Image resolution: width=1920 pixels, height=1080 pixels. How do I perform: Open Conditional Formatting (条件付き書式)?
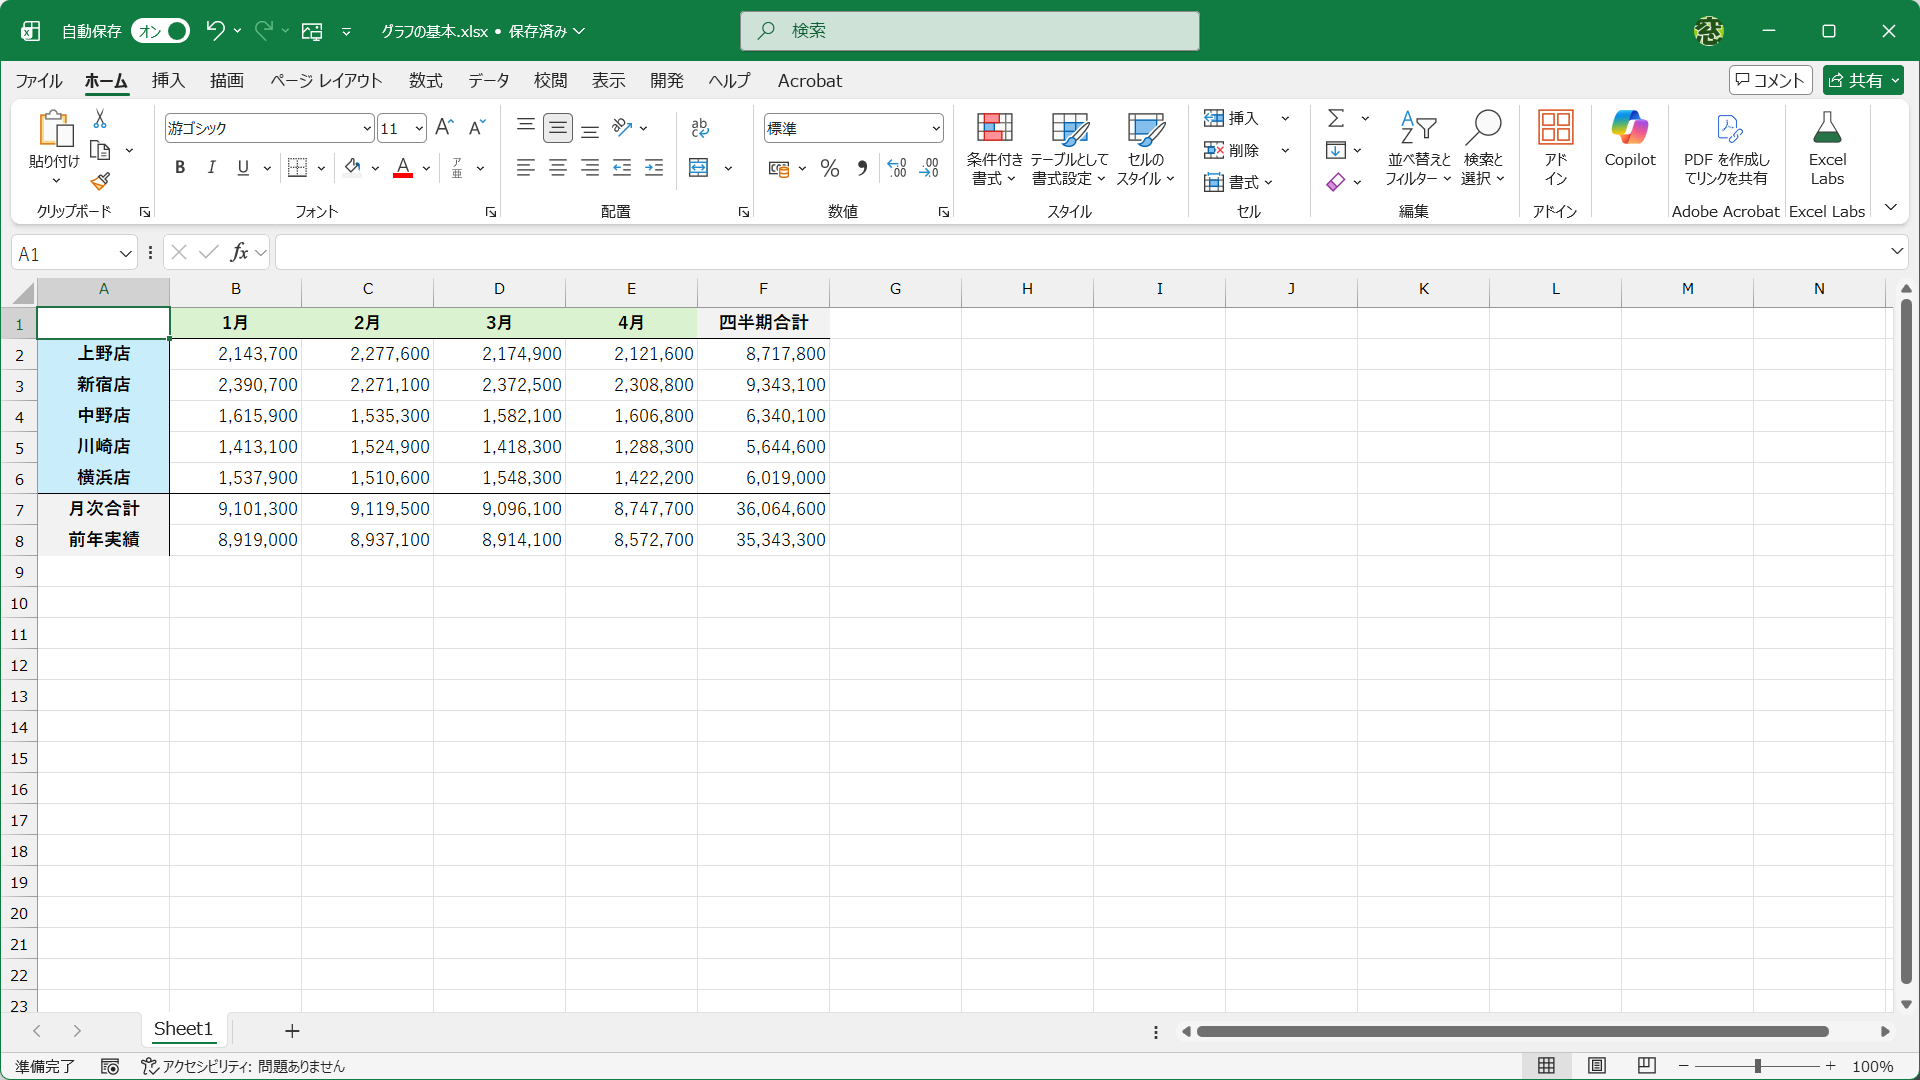(994, 148)
